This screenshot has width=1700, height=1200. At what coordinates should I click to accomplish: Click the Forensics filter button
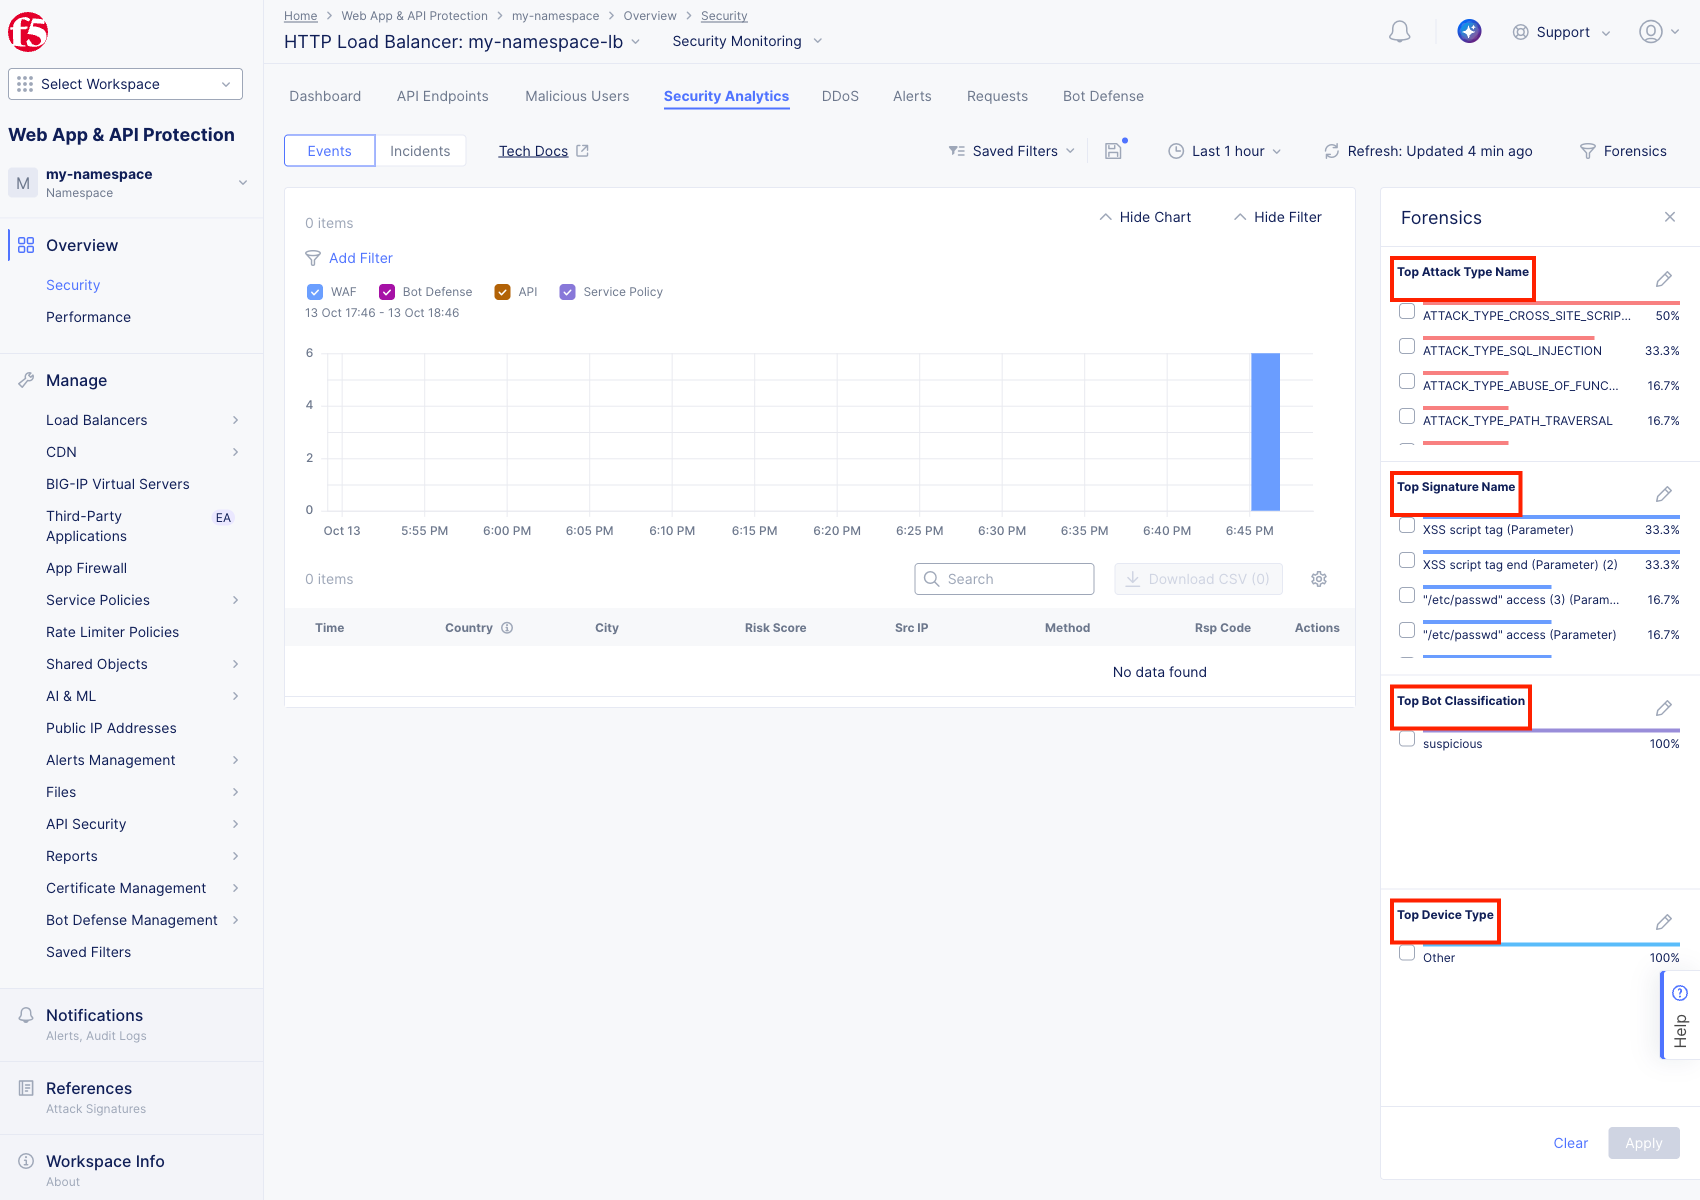click(1623, 151)
